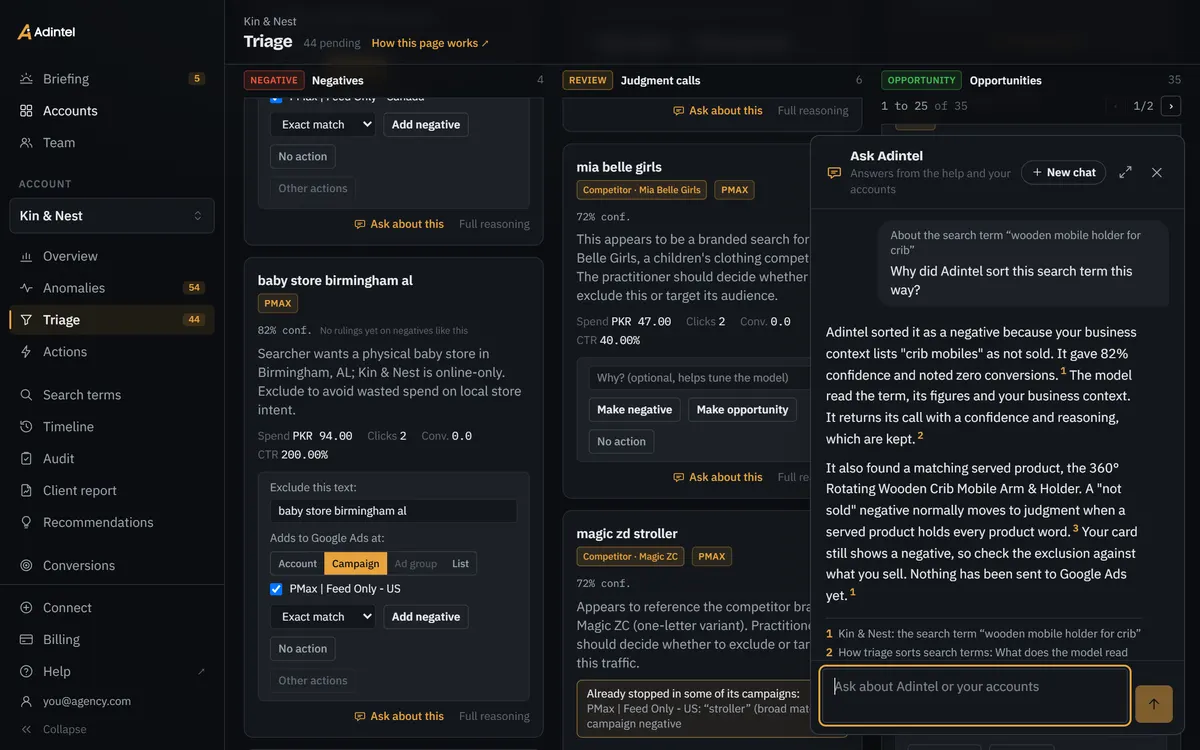
Task: Send the Ask Adintel message
Action: 1154,704
